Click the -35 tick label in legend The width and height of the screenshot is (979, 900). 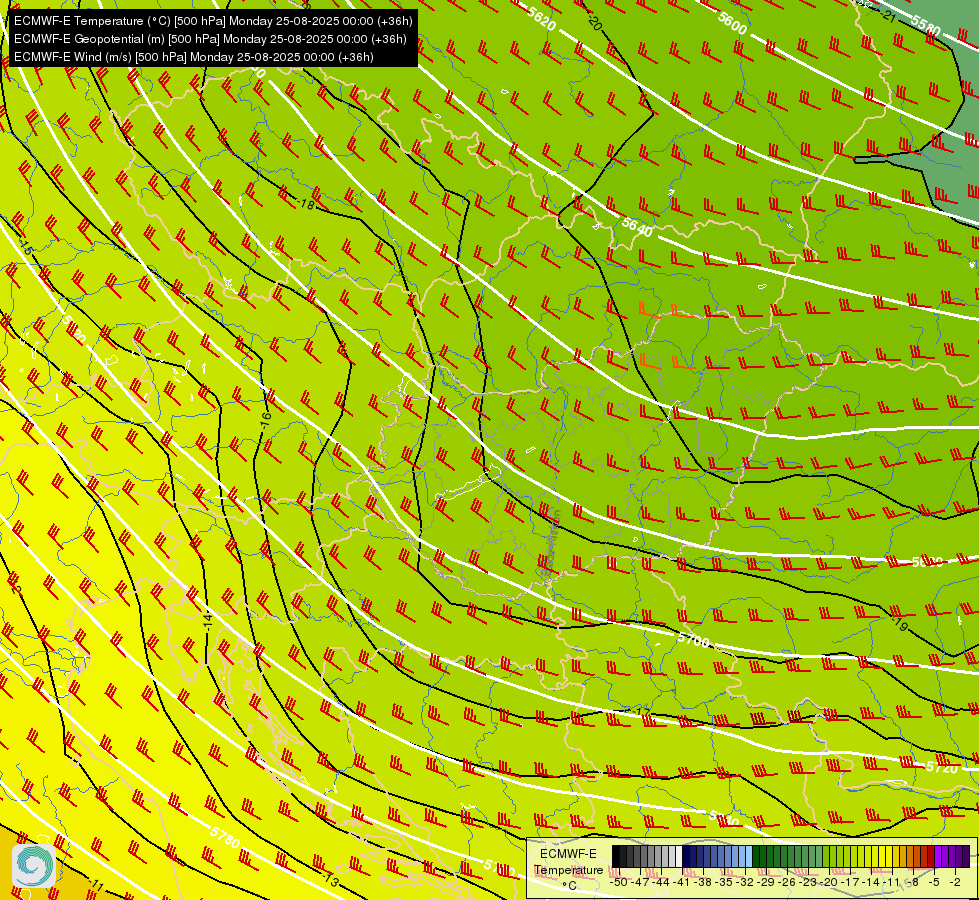point(726,882)
